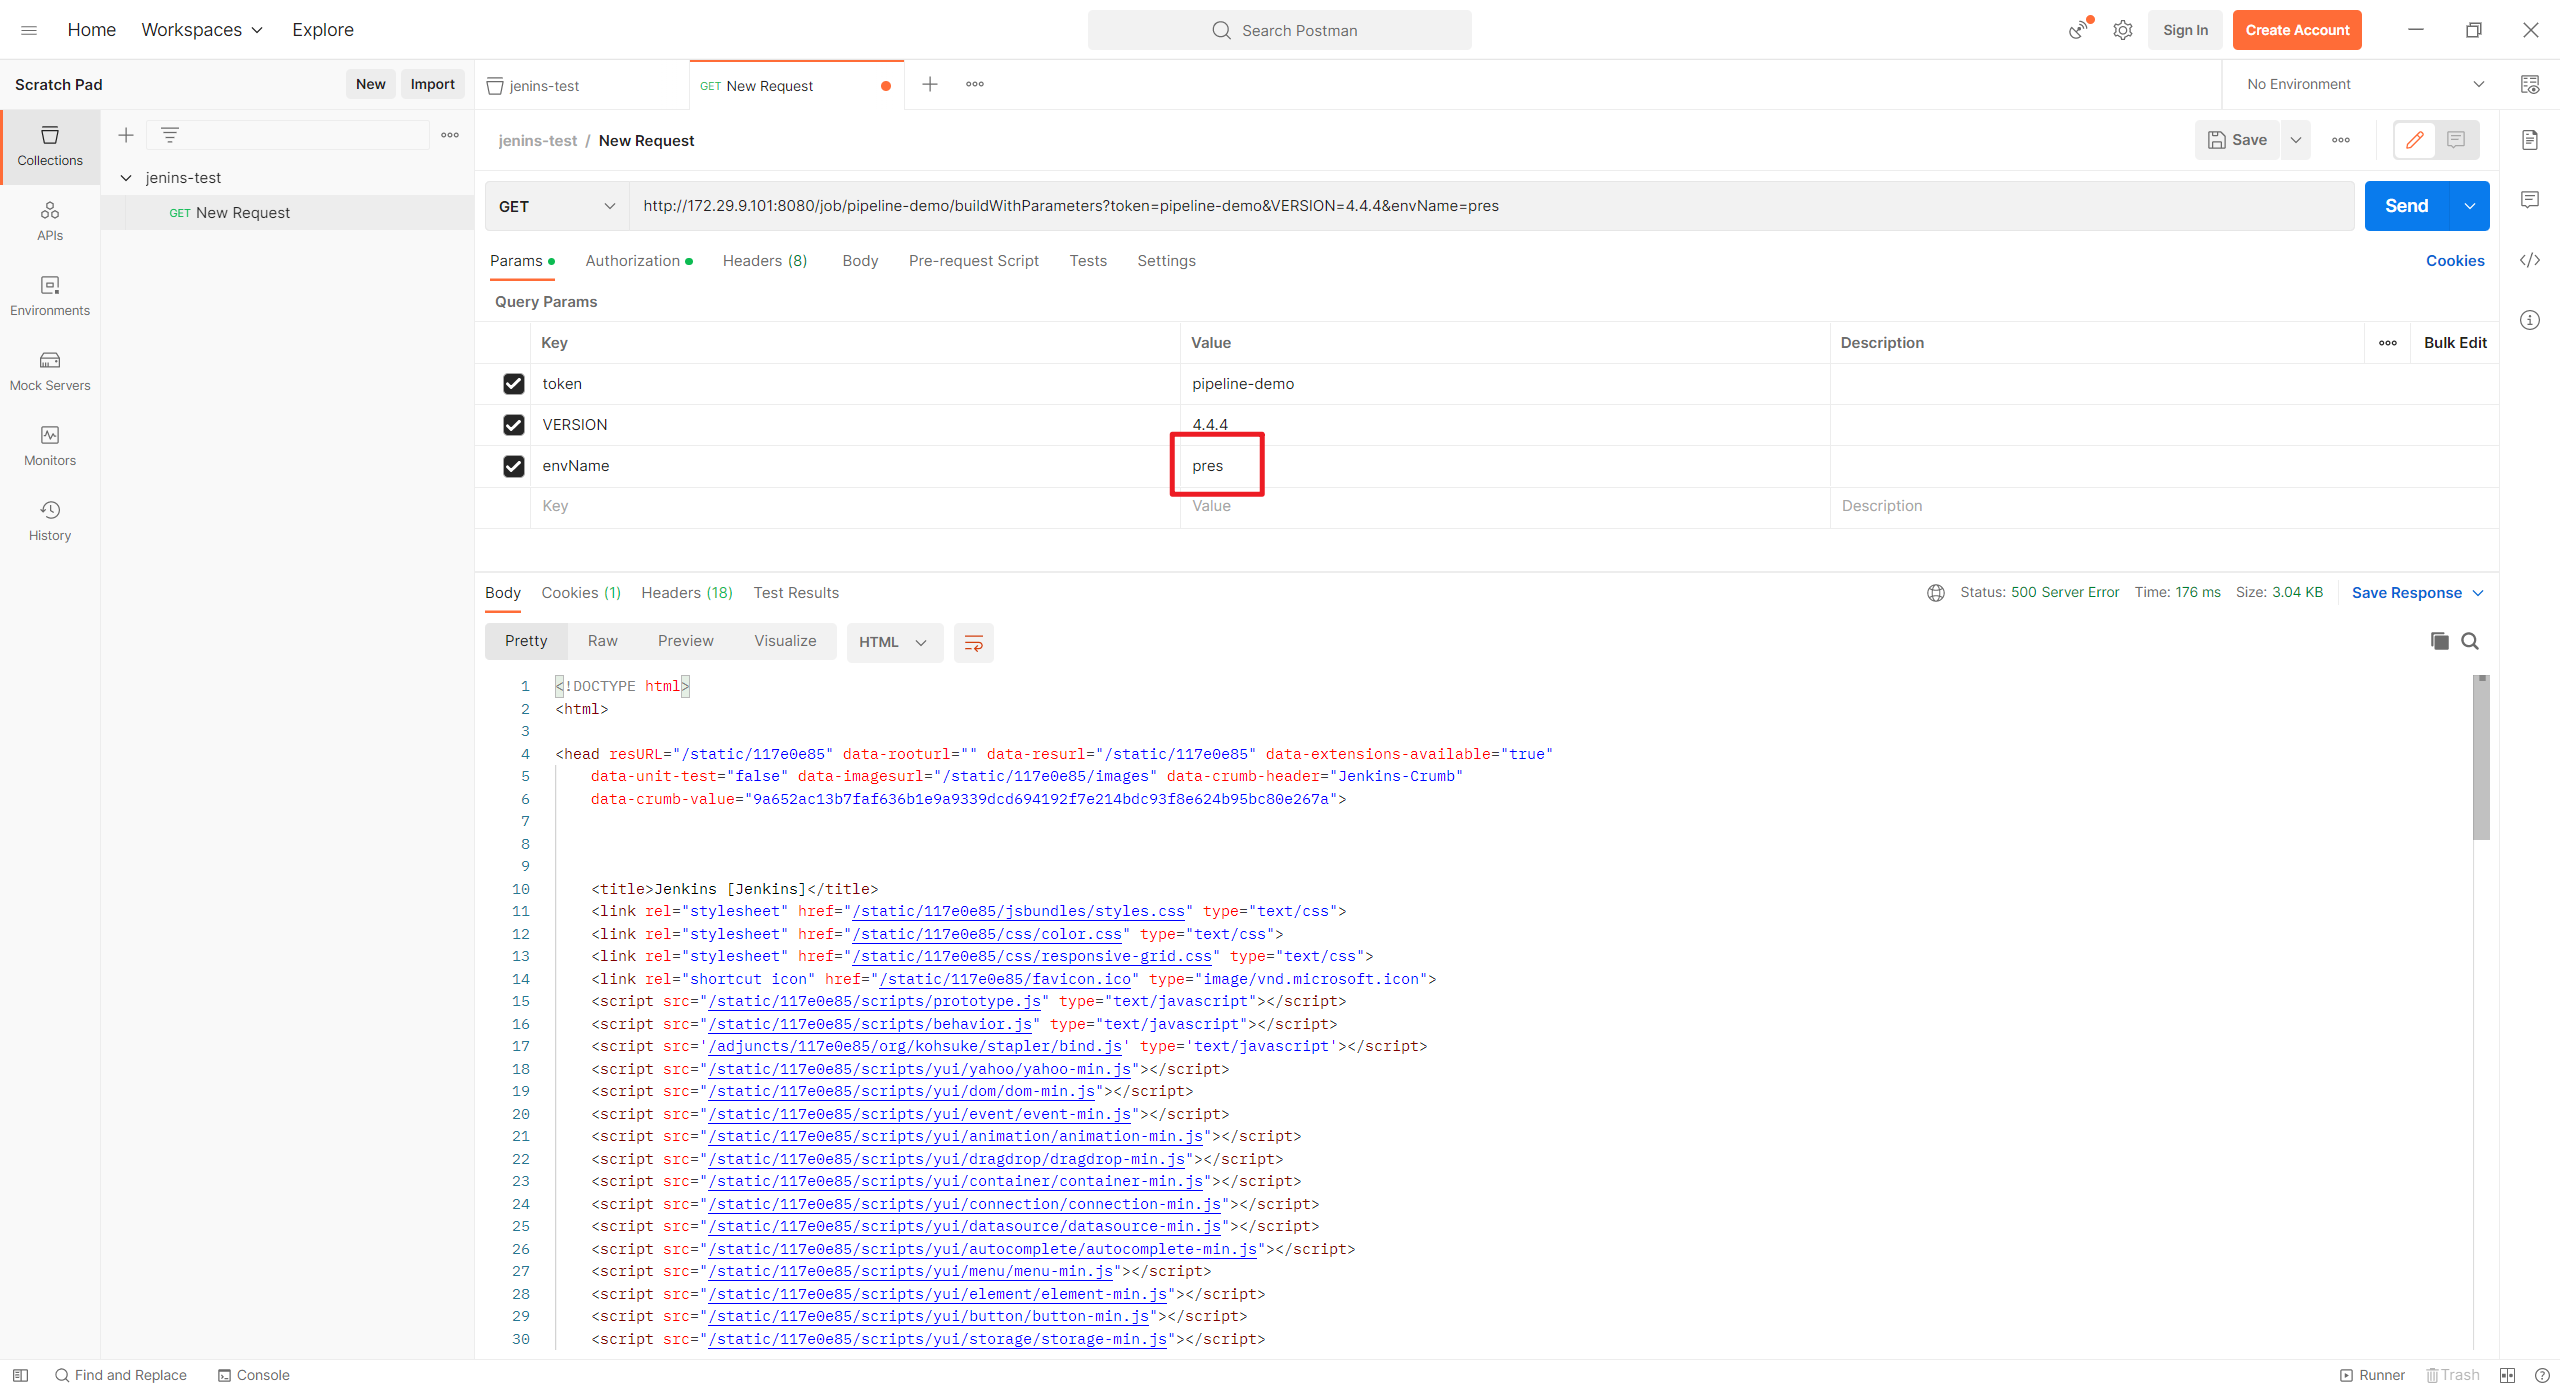Click the network globe icon by status
The width and height of the screenshot is (2560, 1383).
click(x=1936, y=593)
